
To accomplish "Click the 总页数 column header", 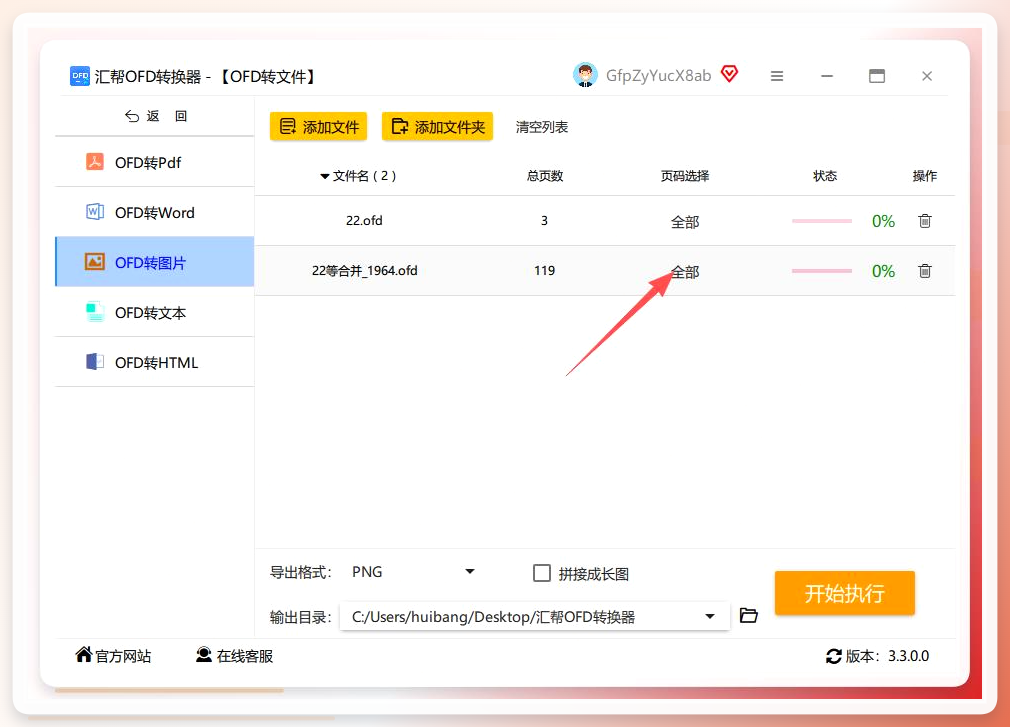I will (545, 176).
